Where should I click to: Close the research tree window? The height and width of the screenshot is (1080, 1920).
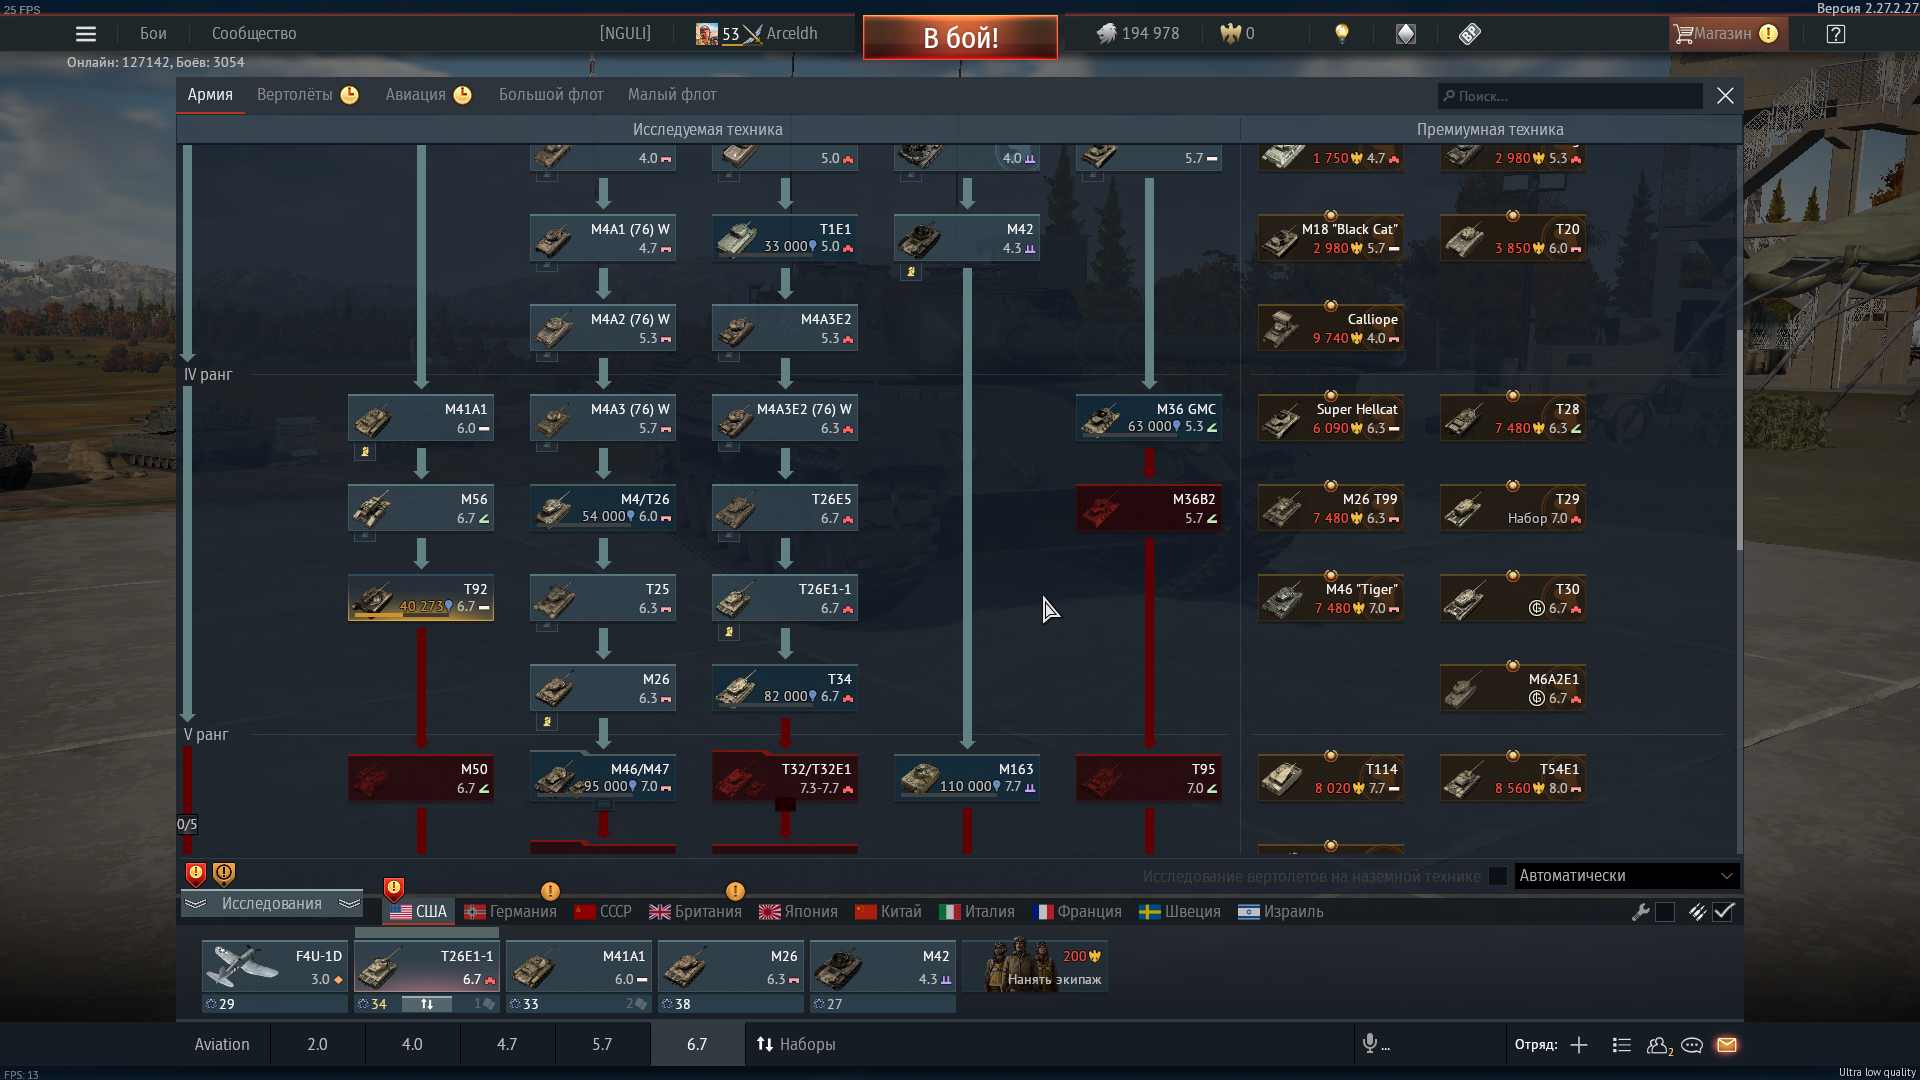[1725, 96]
